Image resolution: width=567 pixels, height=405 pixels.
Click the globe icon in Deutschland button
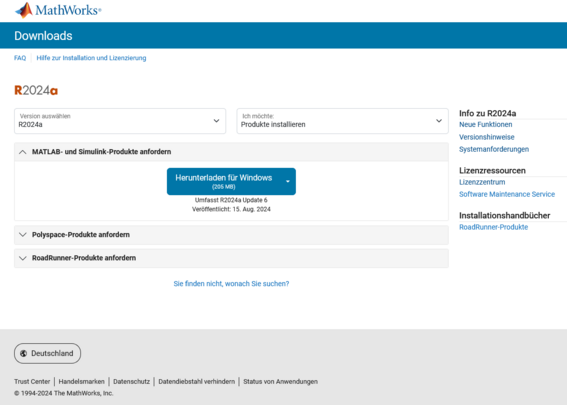point(24,354)
